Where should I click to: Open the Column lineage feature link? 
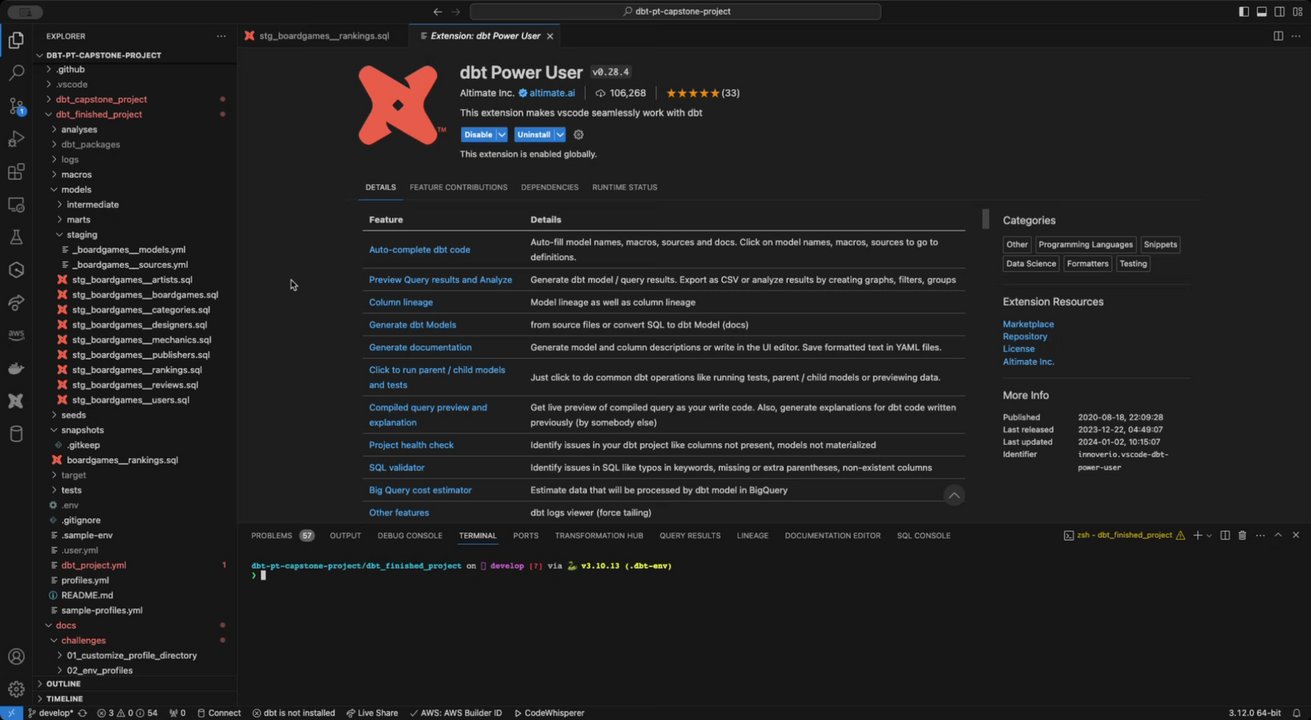coord(401,302)
